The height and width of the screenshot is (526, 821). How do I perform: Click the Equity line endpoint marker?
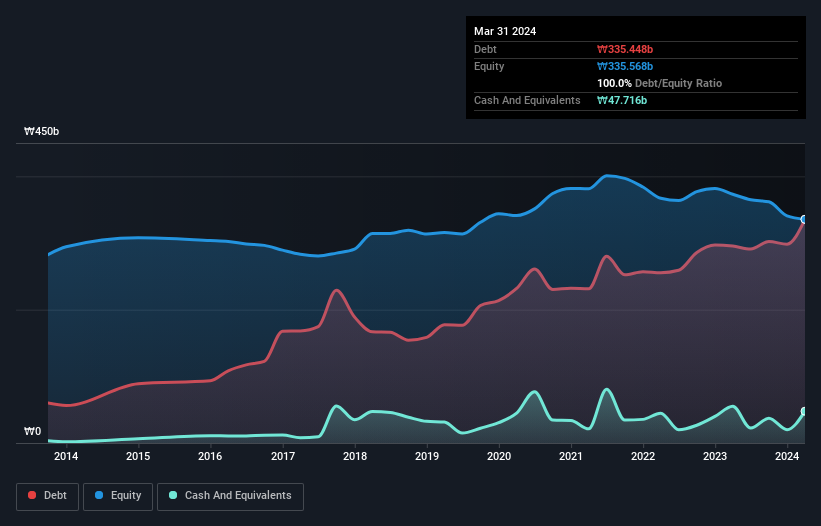804,219
